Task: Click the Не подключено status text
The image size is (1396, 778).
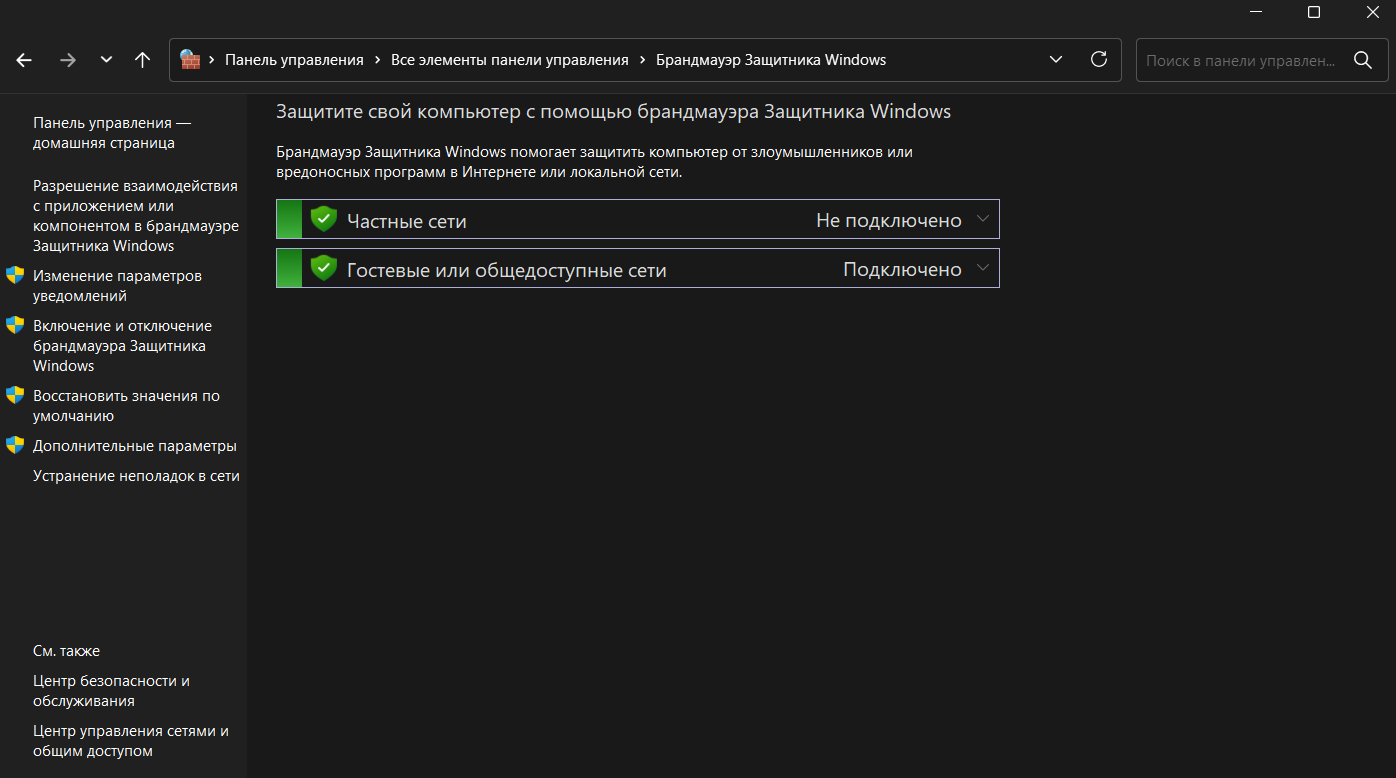Action: pos(889,221)
